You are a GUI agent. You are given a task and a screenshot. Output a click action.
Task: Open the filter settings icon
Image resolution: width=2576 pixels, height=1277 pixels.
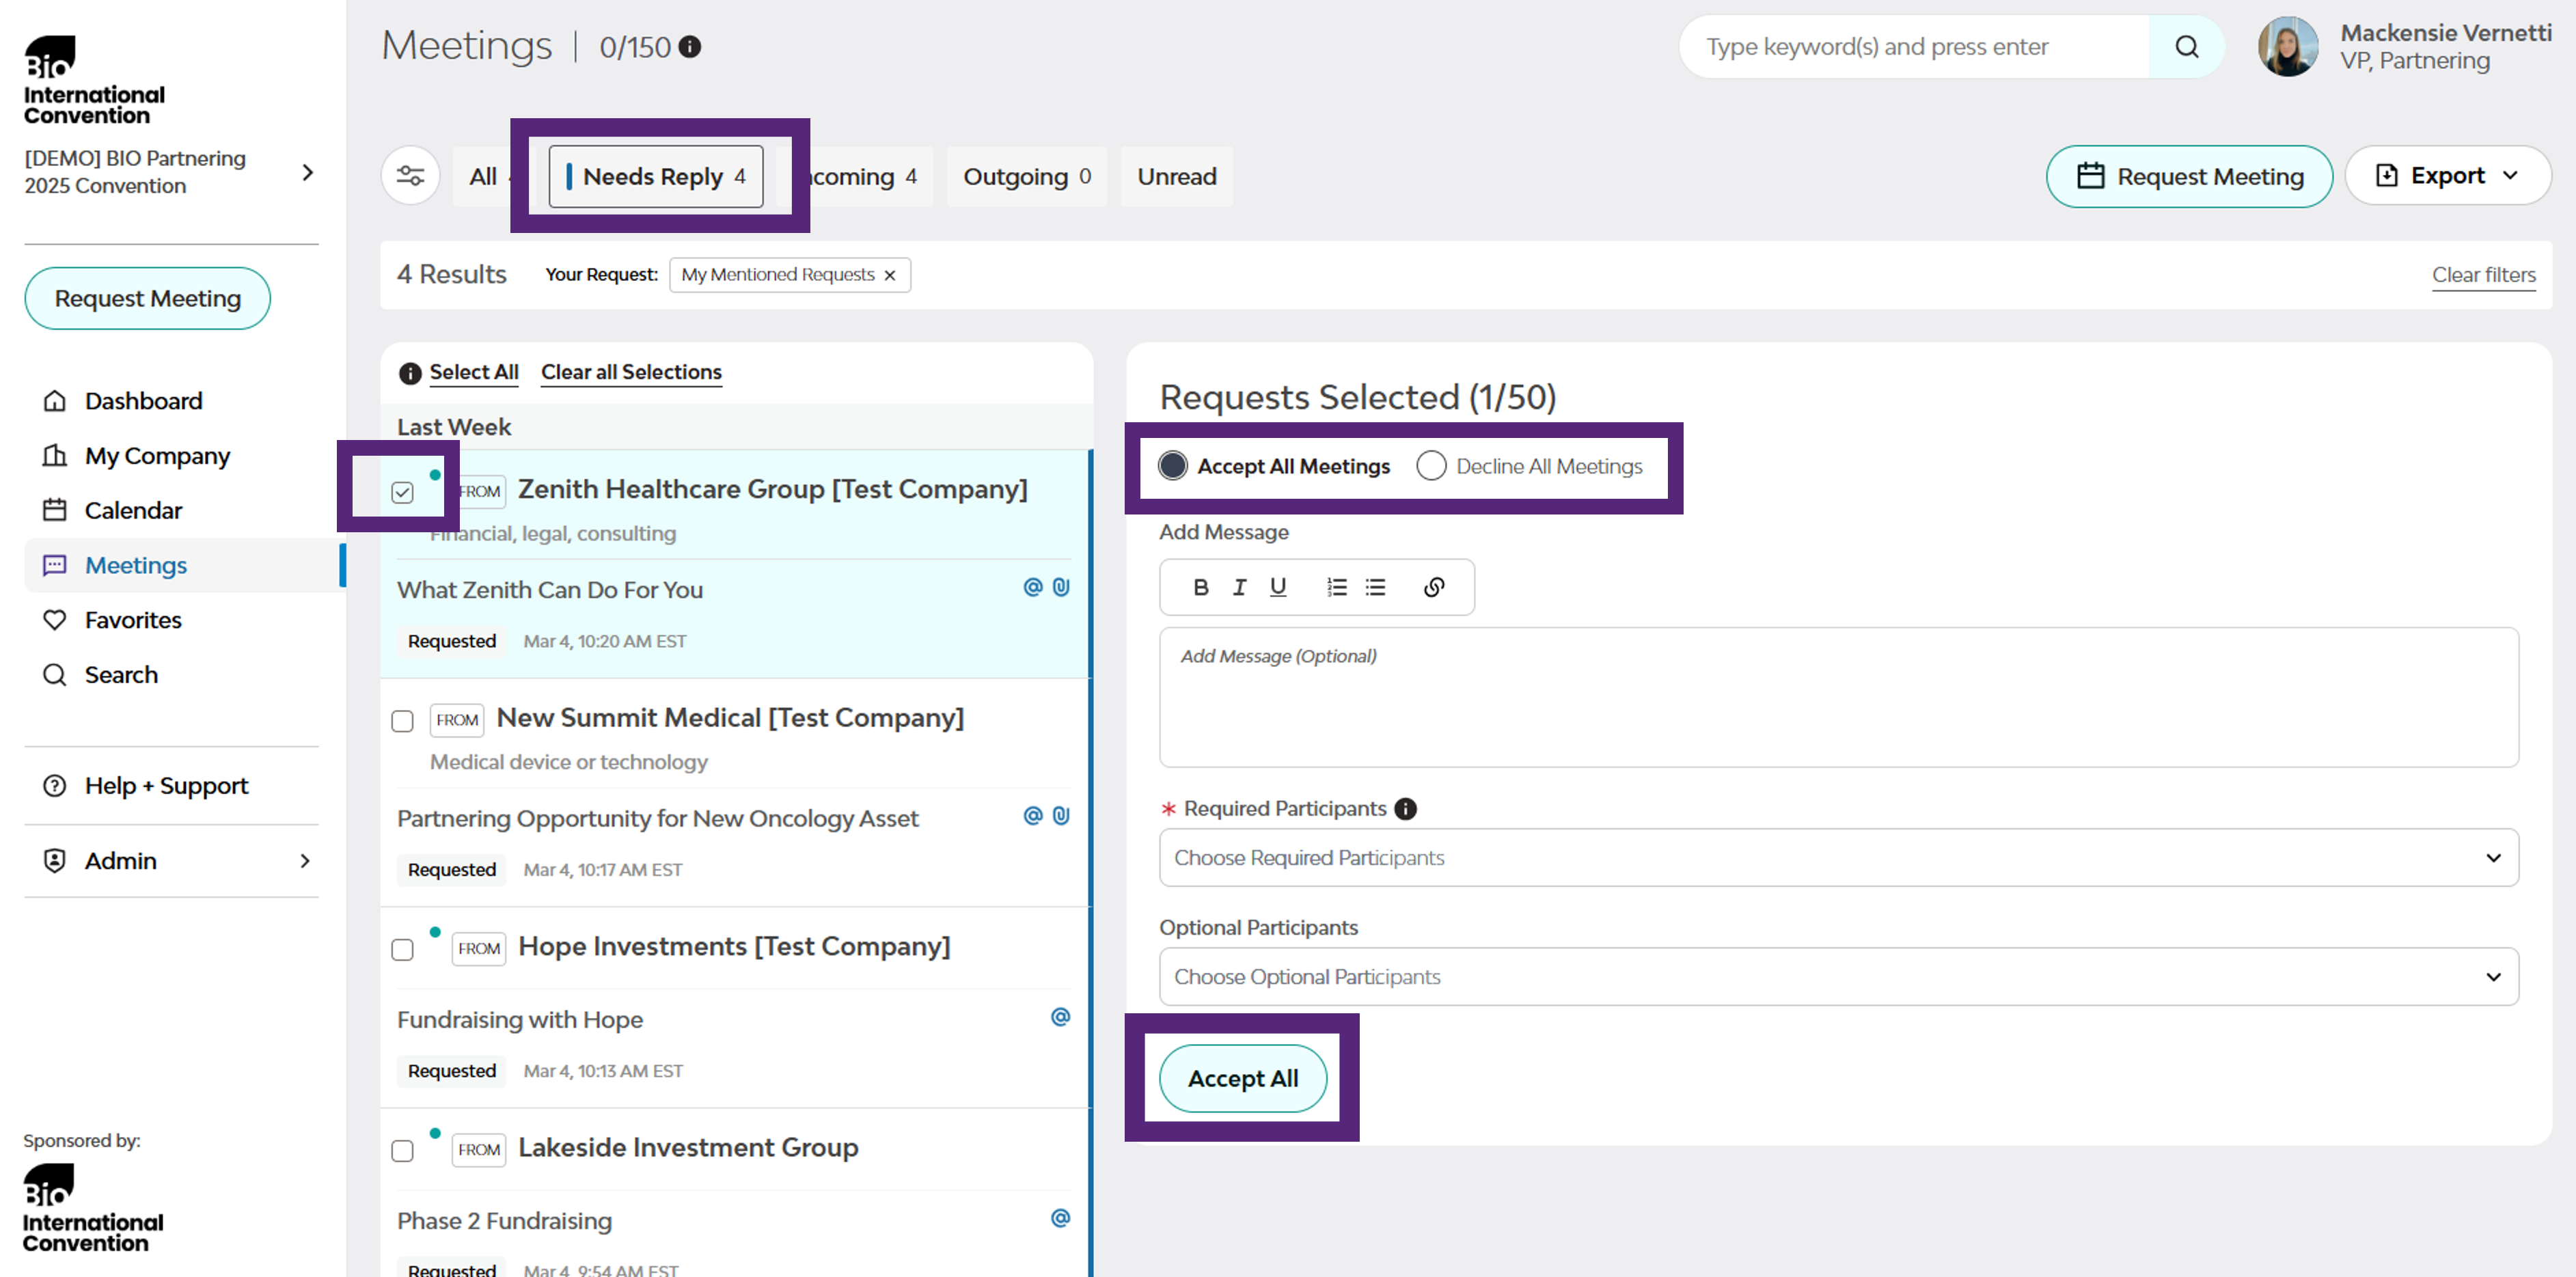coord(410,176)
